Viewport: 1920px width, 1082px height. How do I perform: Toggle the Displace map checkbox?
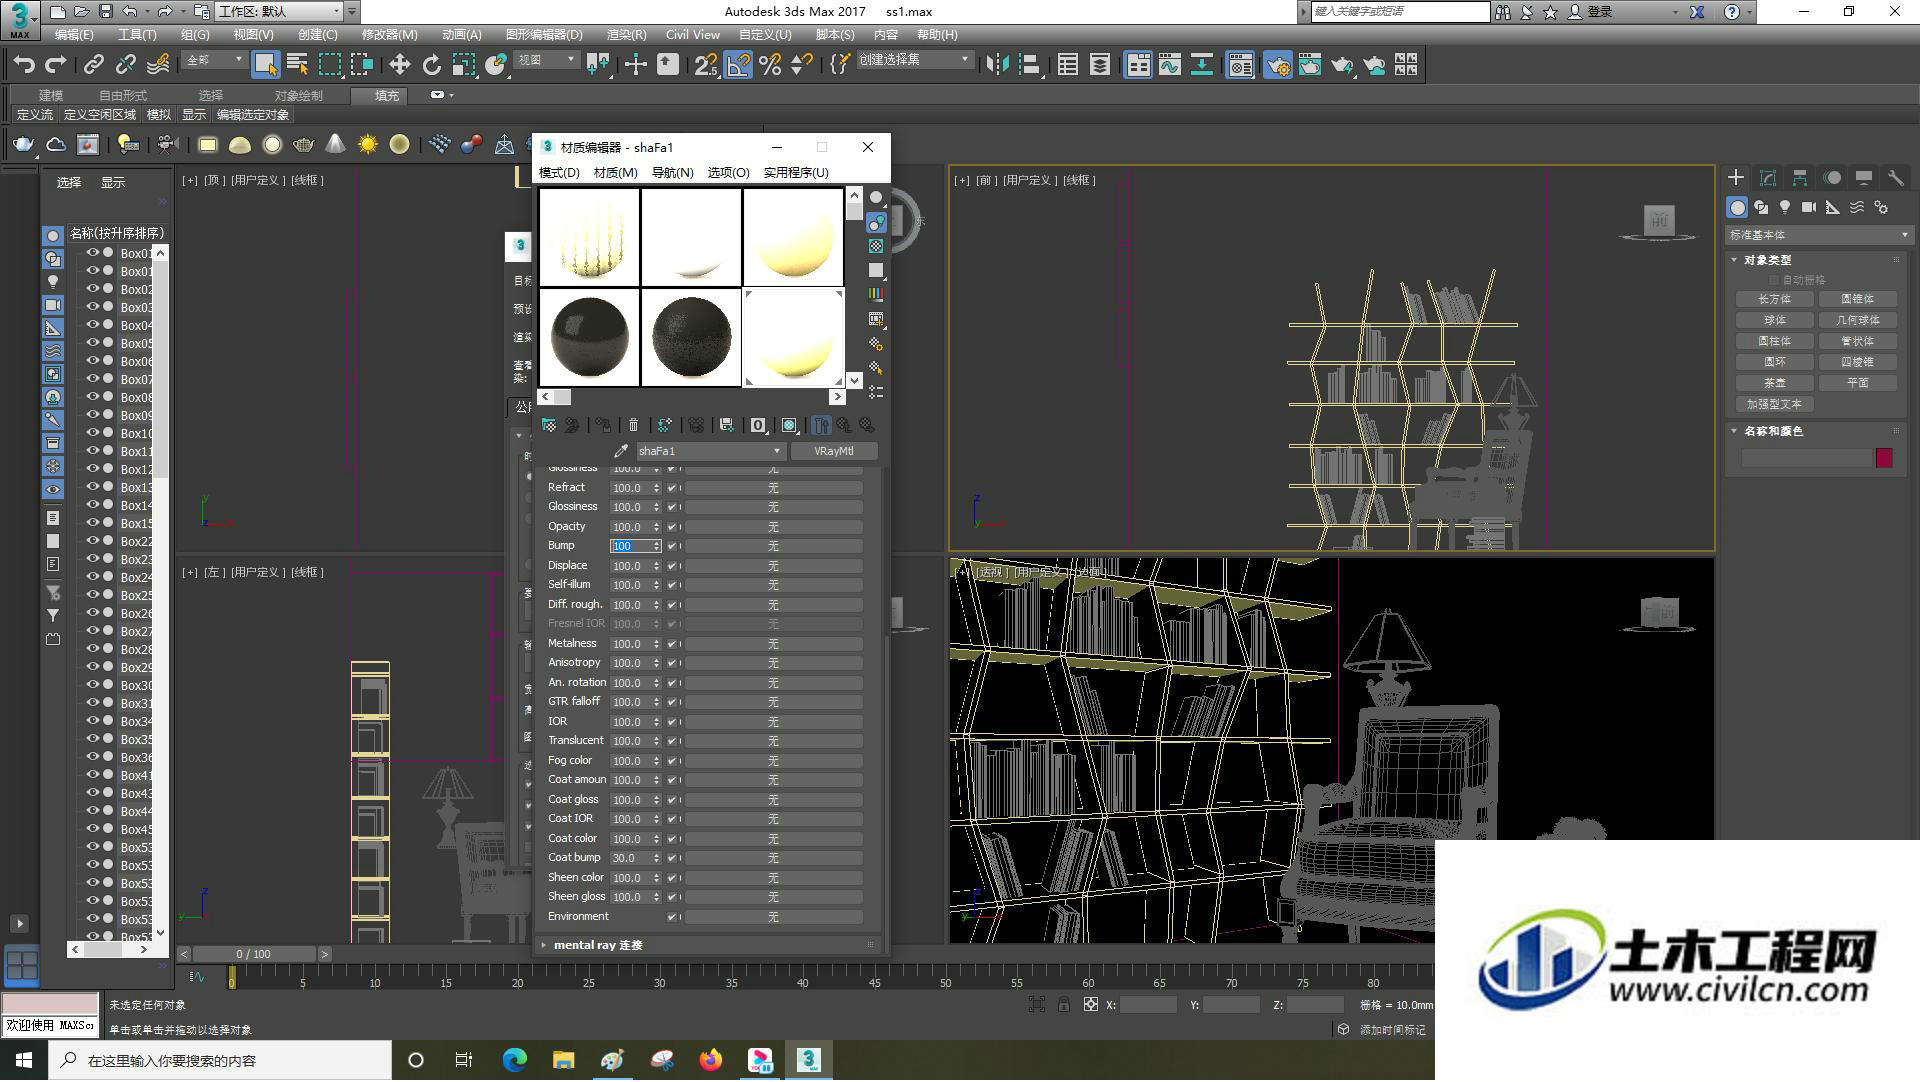(x=672, y=566)
